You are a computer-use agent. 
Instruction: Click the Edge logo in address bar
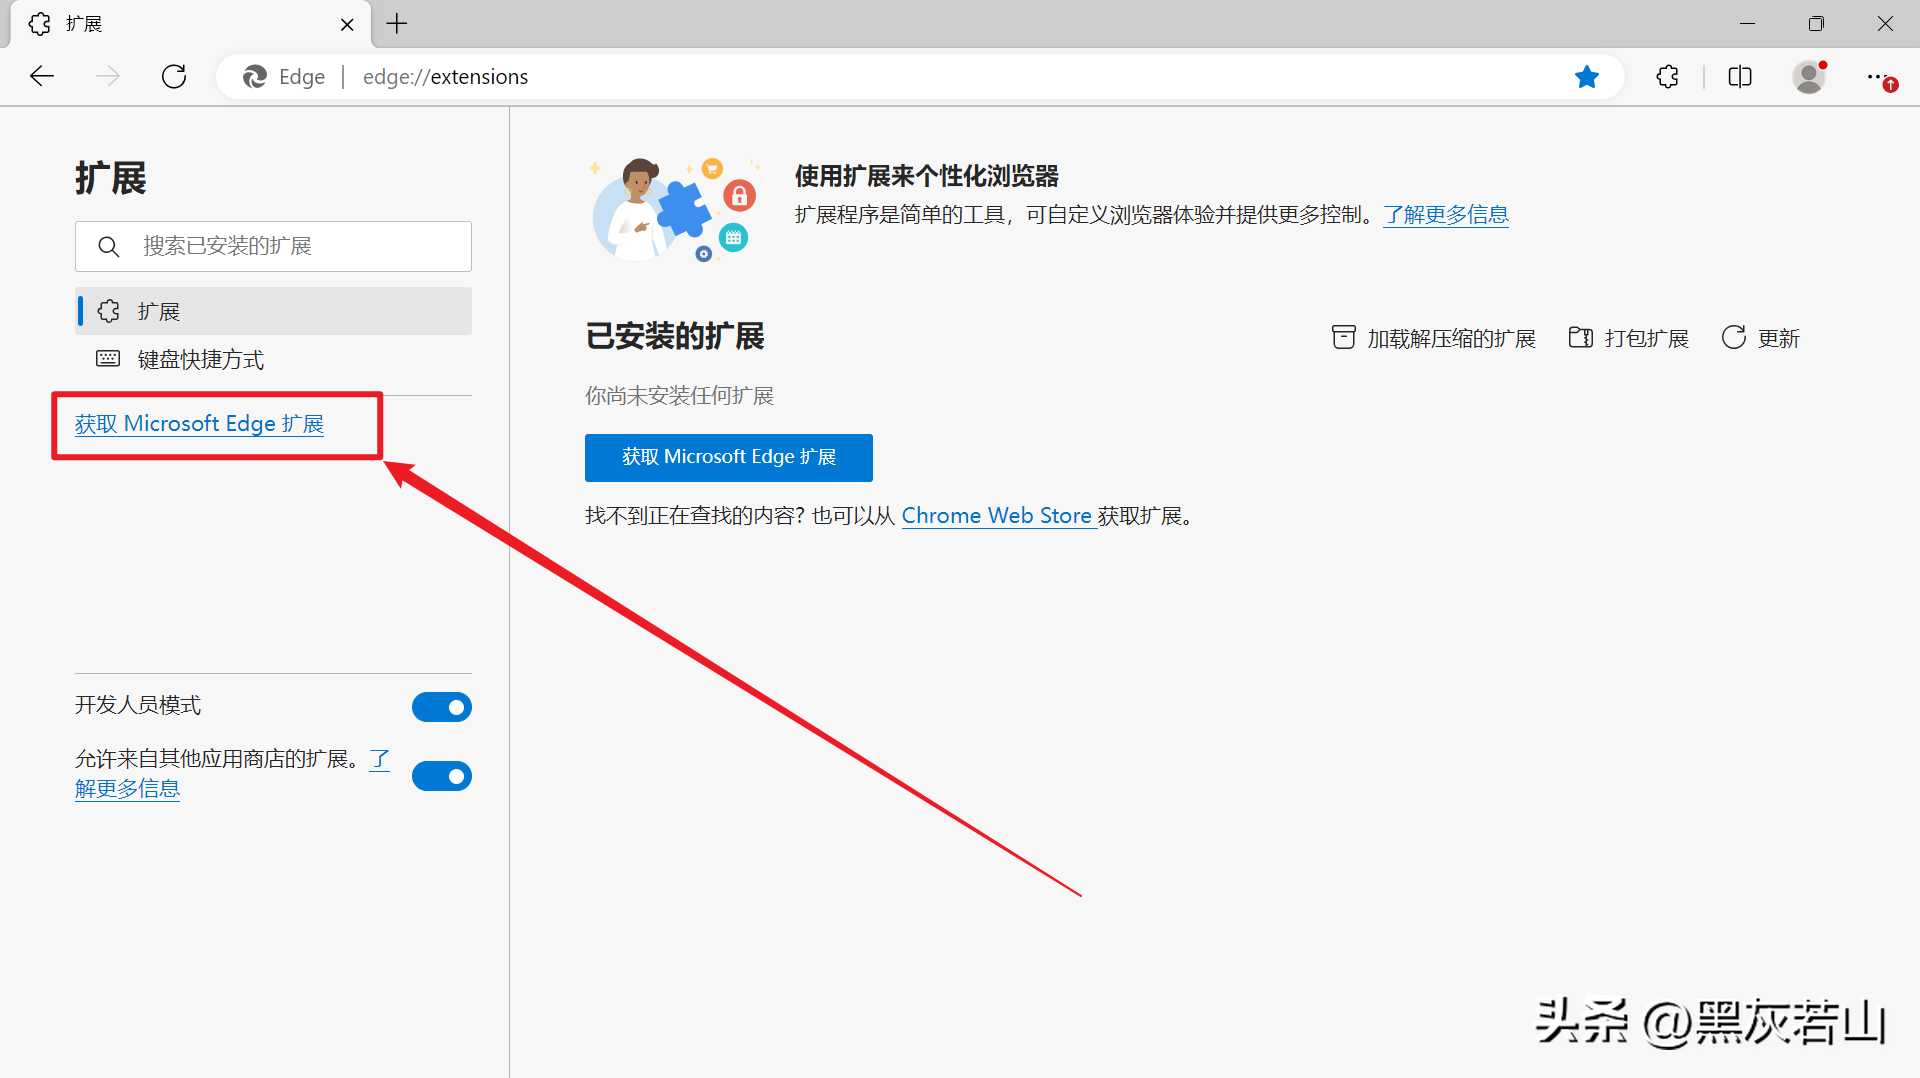(x=255, y=77)
